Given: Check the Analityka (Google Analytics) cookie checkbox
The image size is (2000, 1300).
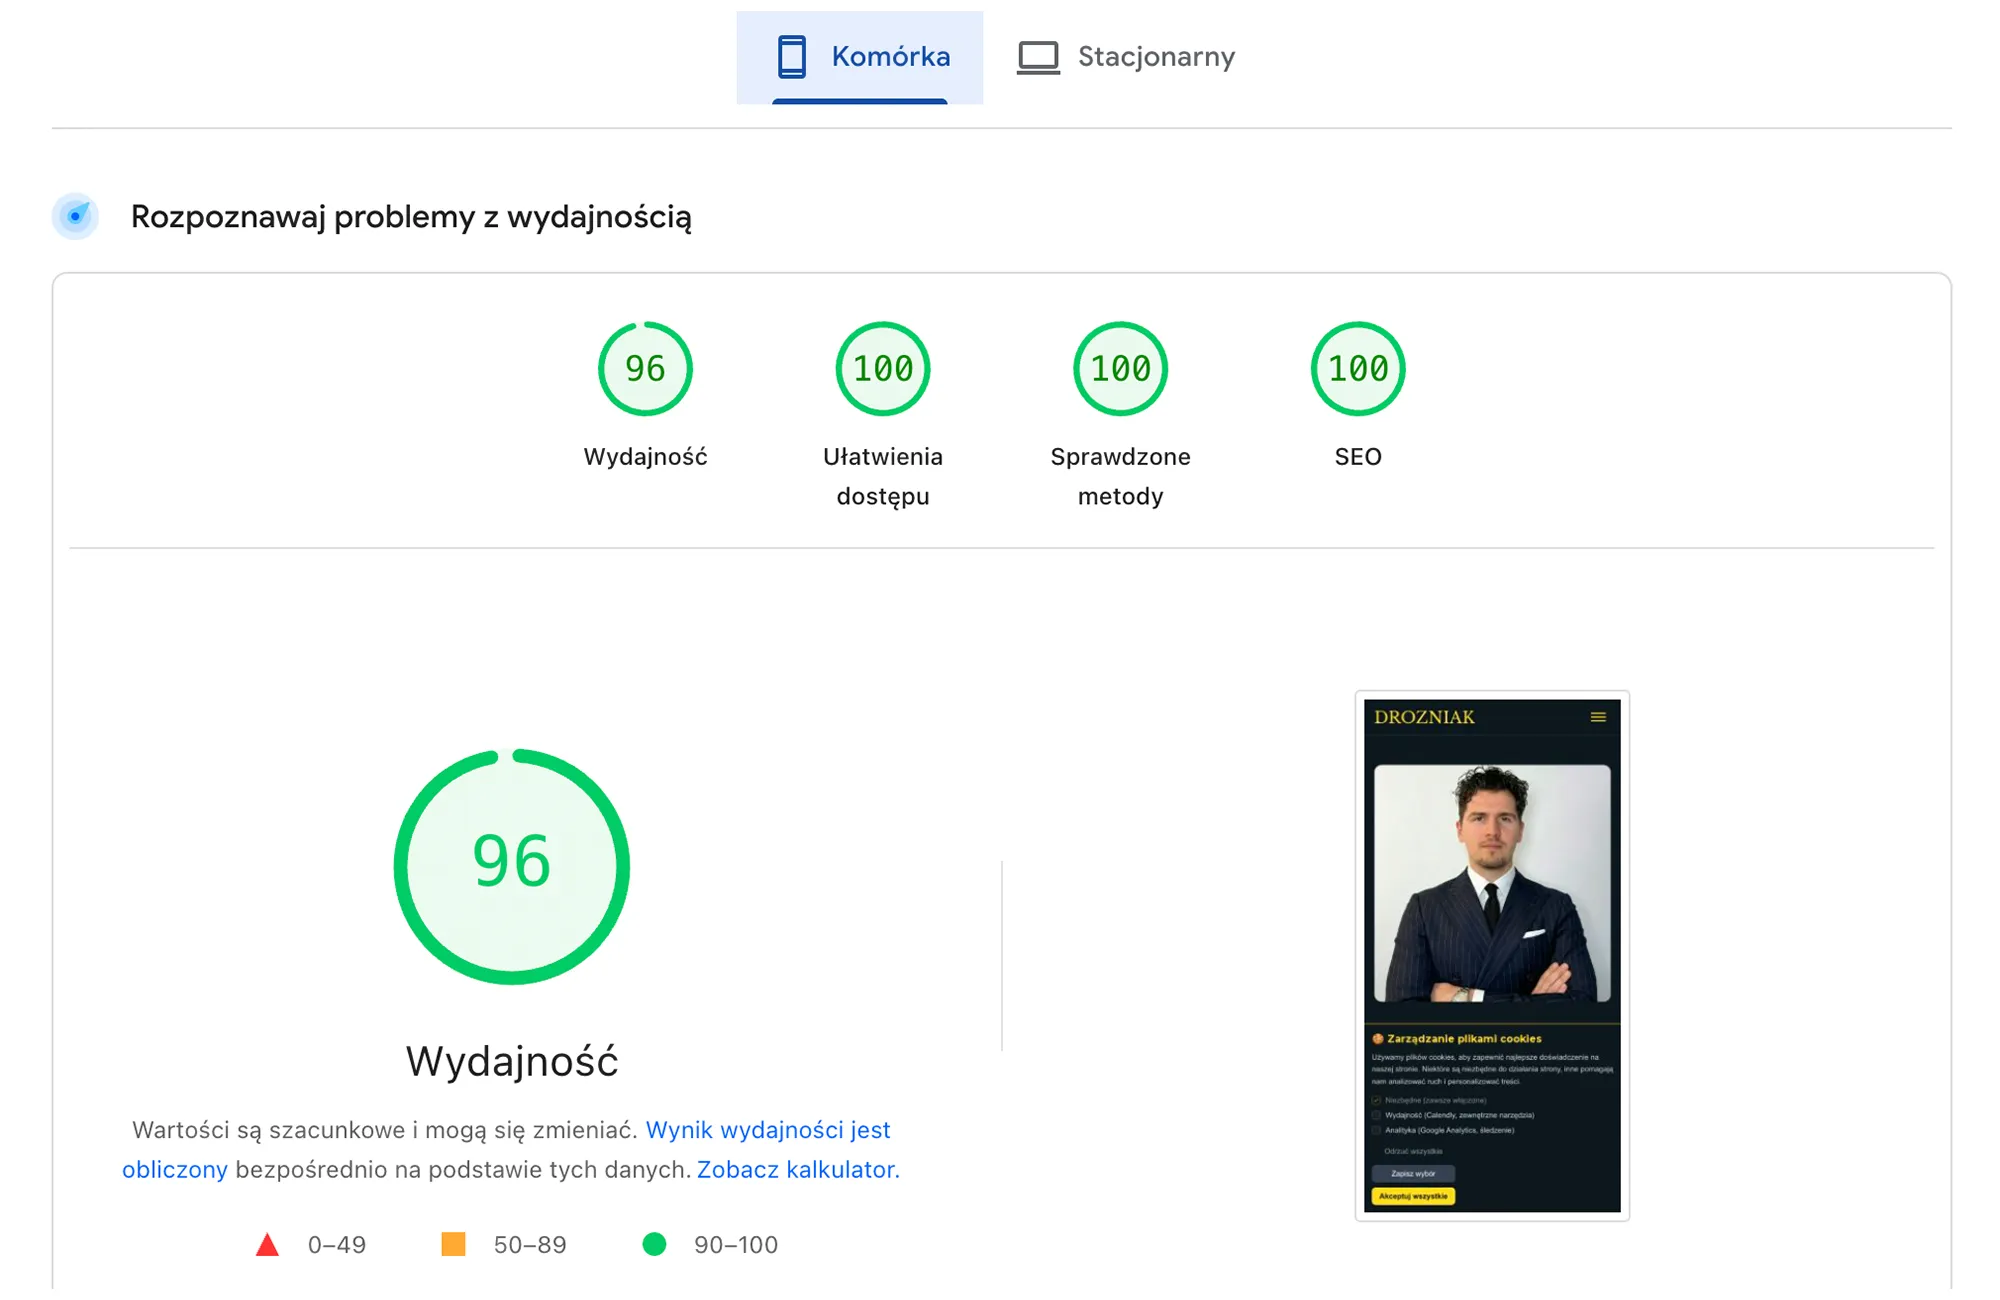Looking at the screenshot, I should (1377, 1131).
